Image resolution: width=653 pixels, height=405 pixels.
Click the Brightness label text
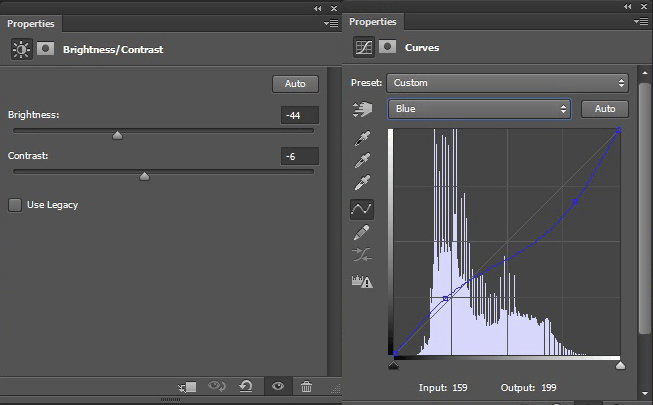pyautogui.click(x=34, y=115)
